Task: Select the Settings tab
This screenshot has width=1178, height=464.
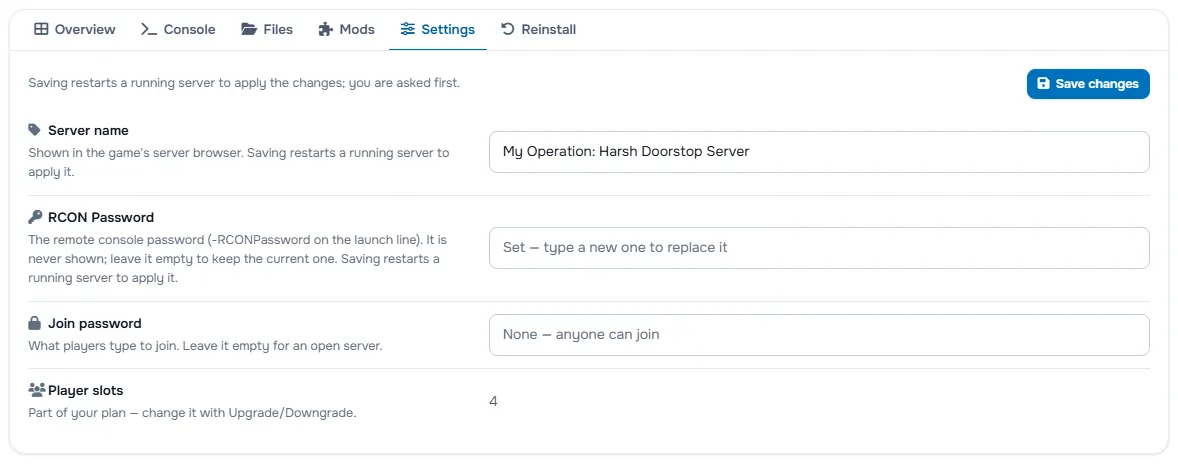Action: click(x=438, y=30)
